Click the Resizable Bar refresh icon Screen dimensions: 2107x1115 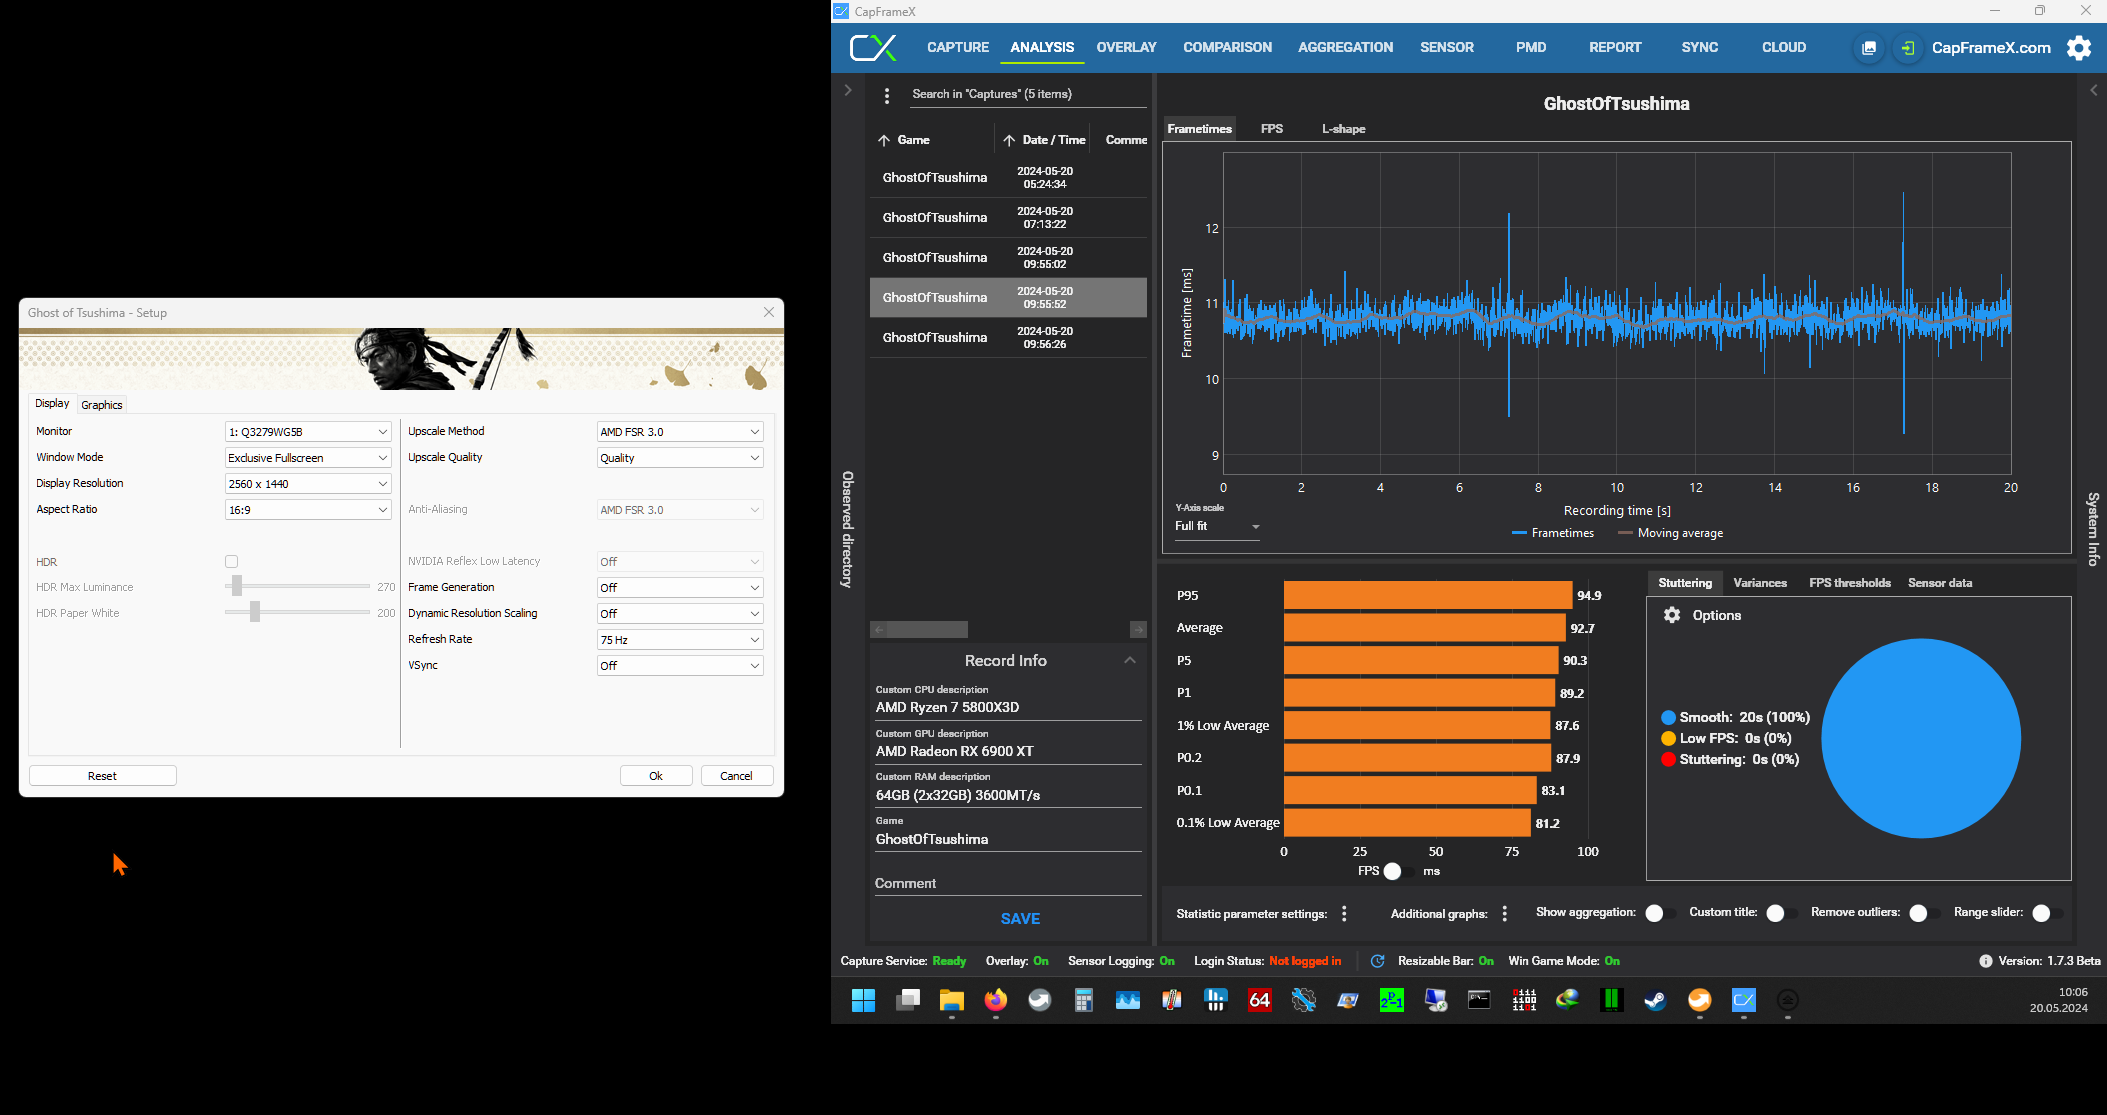point(1377,961)
